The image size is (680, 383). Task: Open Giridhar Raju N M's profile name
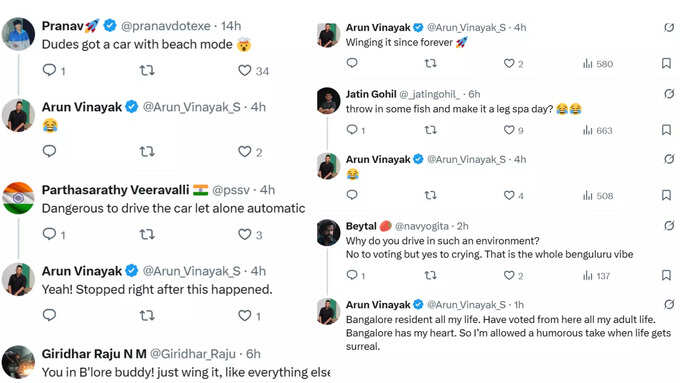[94, 354]
